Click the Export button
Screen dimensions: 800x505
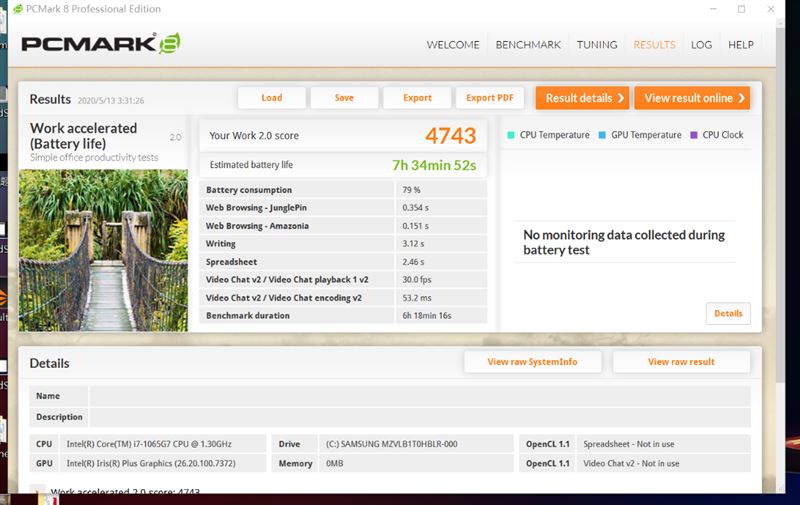(417, 97)
